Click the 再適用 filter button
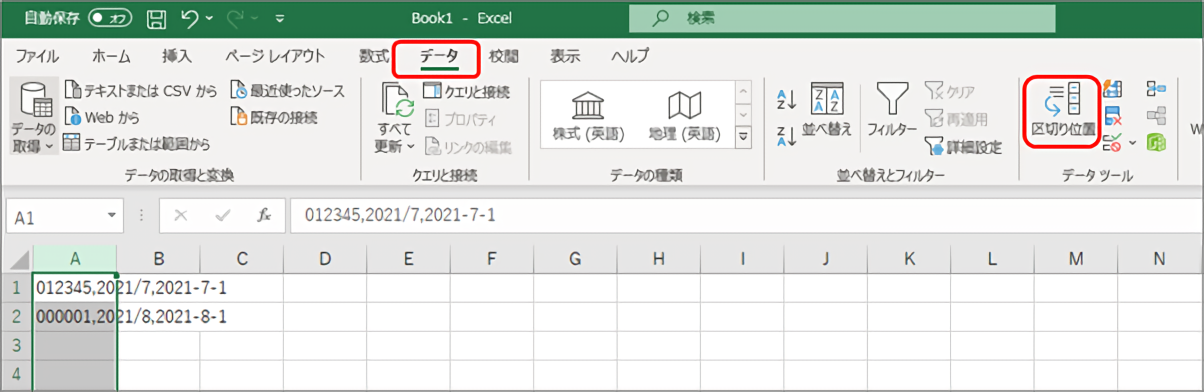The image size is (1204, 392). point(956,119)
